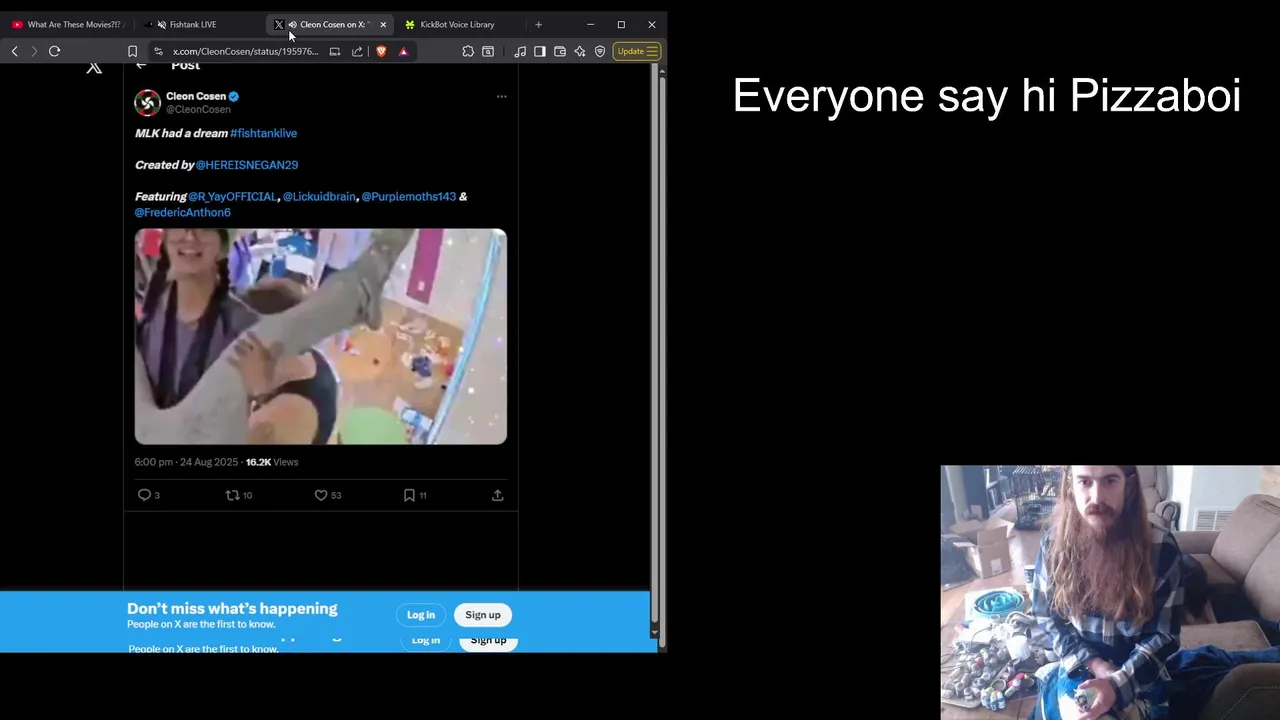Open a new browser tab
Image resolution: width=1280 pixels, height=720 pixels.
tap(538, 24)
